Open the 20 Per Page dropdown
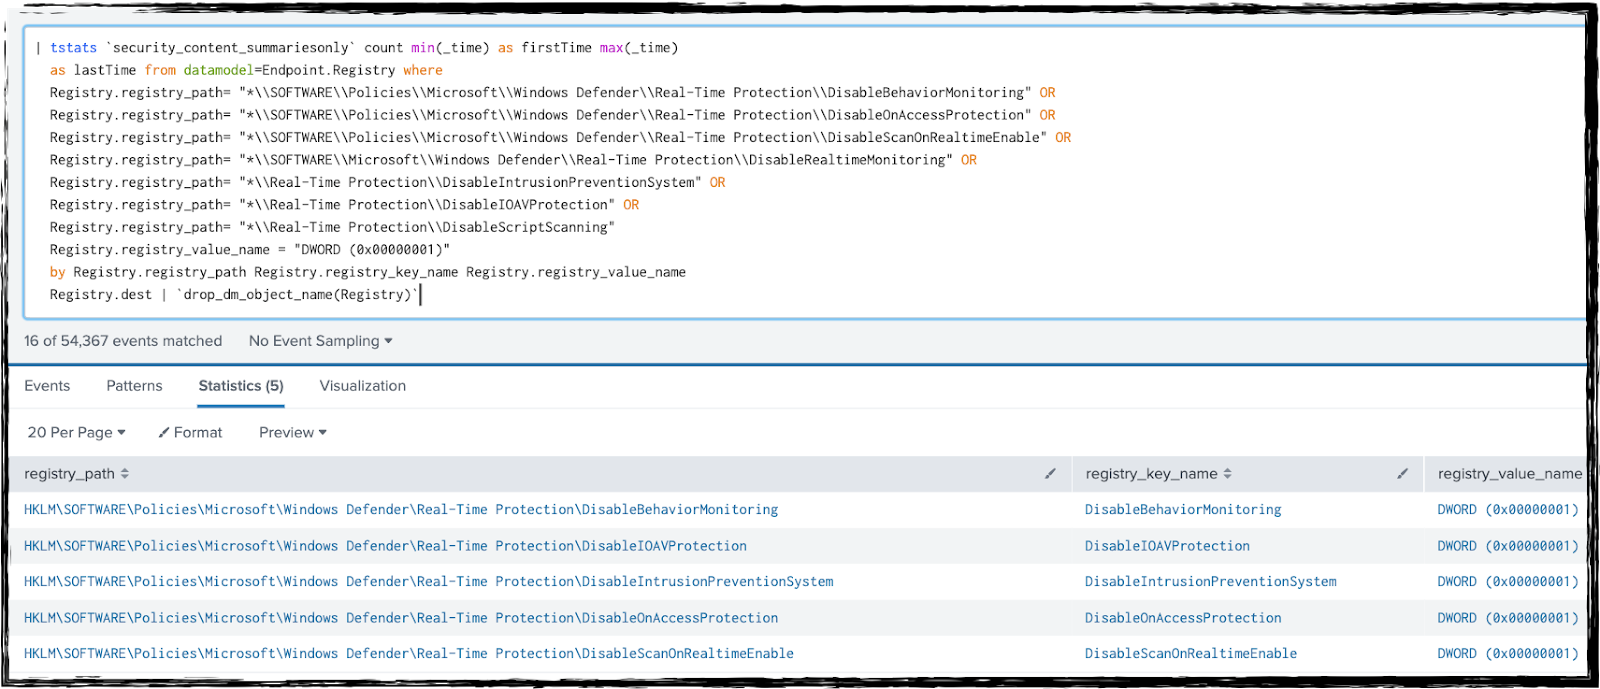This screenshot has height=689, width=1600. 76,433
